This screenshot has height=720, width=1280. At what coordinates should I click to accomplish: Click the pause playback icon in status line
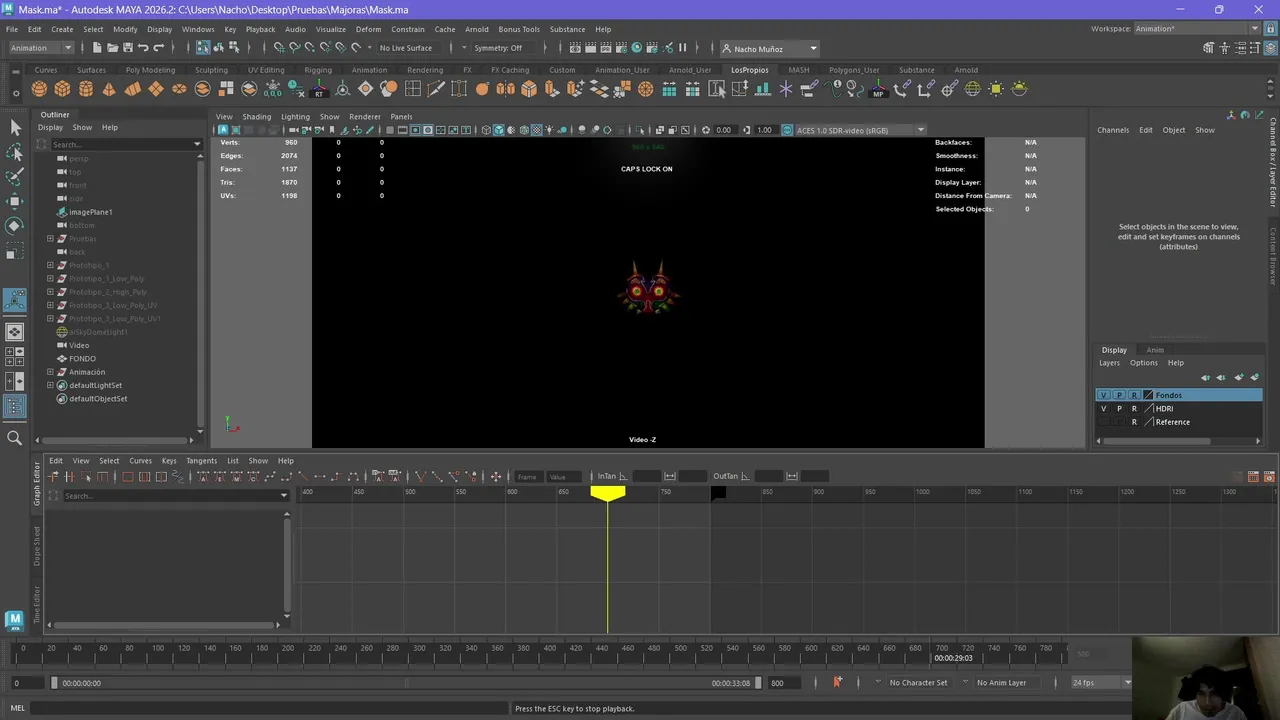(683, 48)
